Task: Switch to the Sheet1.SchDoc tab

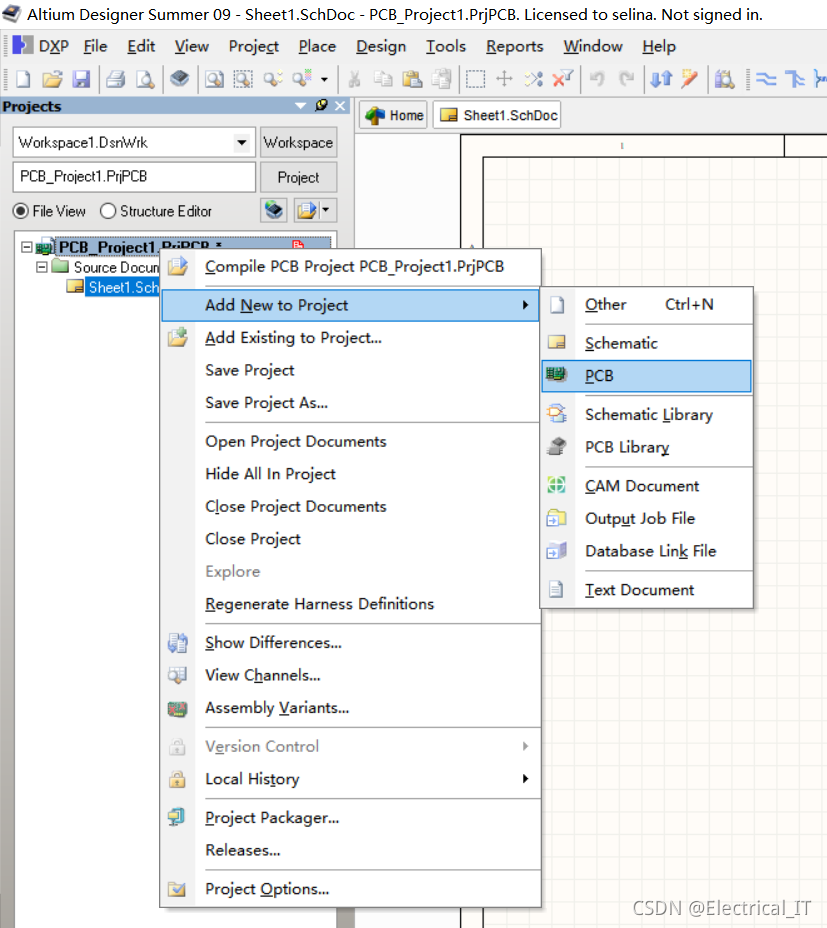Action: (x=497, y=115)
